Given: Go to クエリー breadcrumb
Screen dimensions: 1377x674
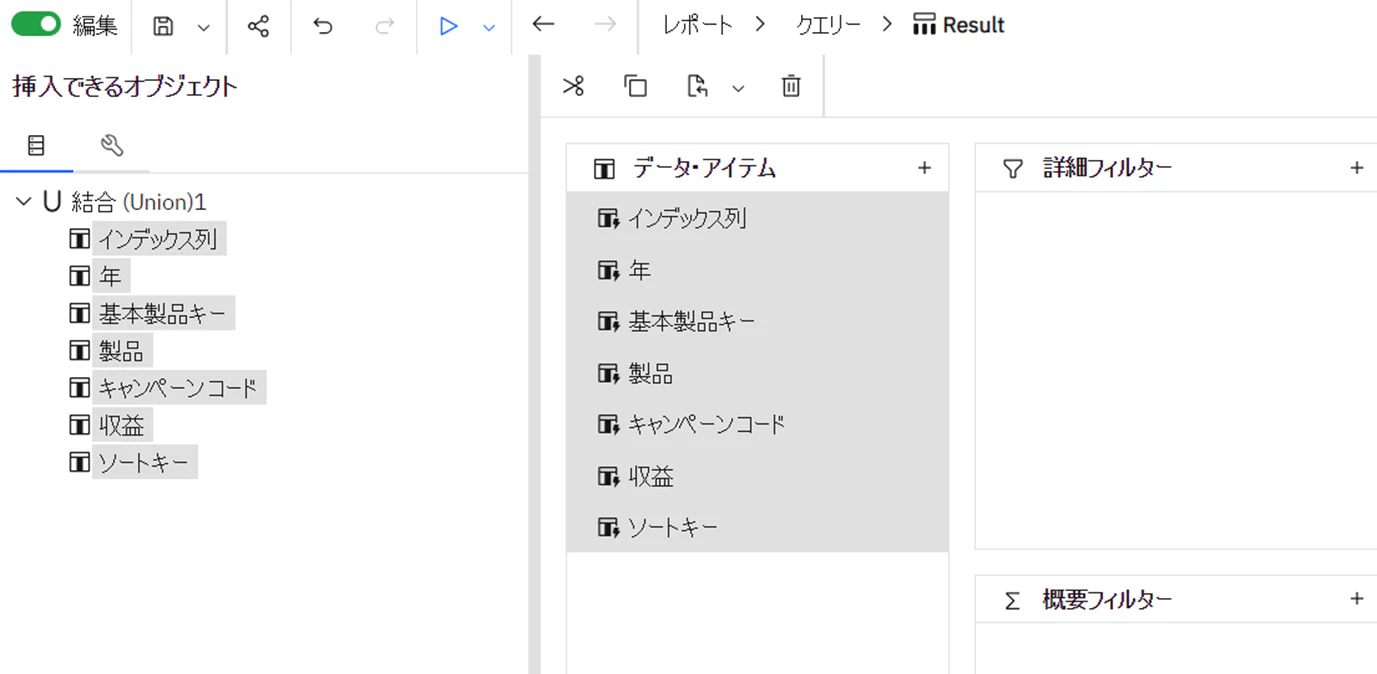Looking at the screenshot, I should point(828,25).
